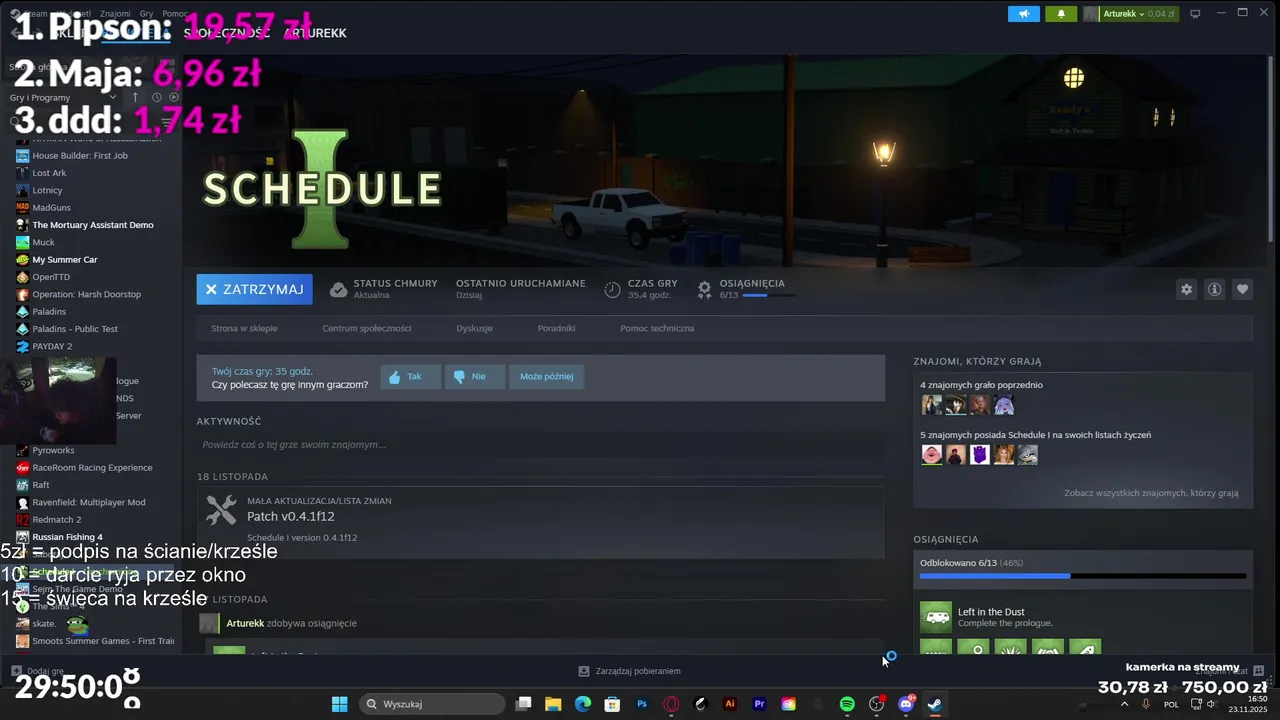Viewport: 1280px width, 720px height.
Task: Open File Explorer from the taskbar
Action: point(553,704)
